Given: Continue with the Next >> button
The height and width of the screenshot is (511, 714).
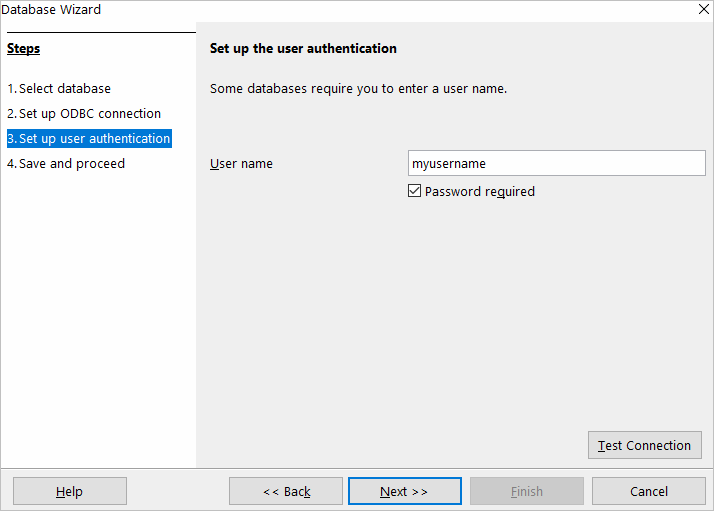Looking at the screenshot, I should point(404,491).
